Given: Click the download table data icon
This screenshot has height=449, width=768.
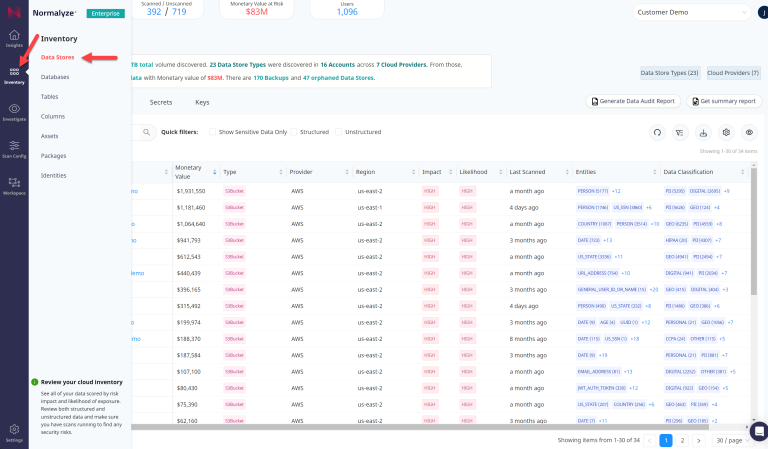Looking at the screenshot, I should tap(703, 132).
